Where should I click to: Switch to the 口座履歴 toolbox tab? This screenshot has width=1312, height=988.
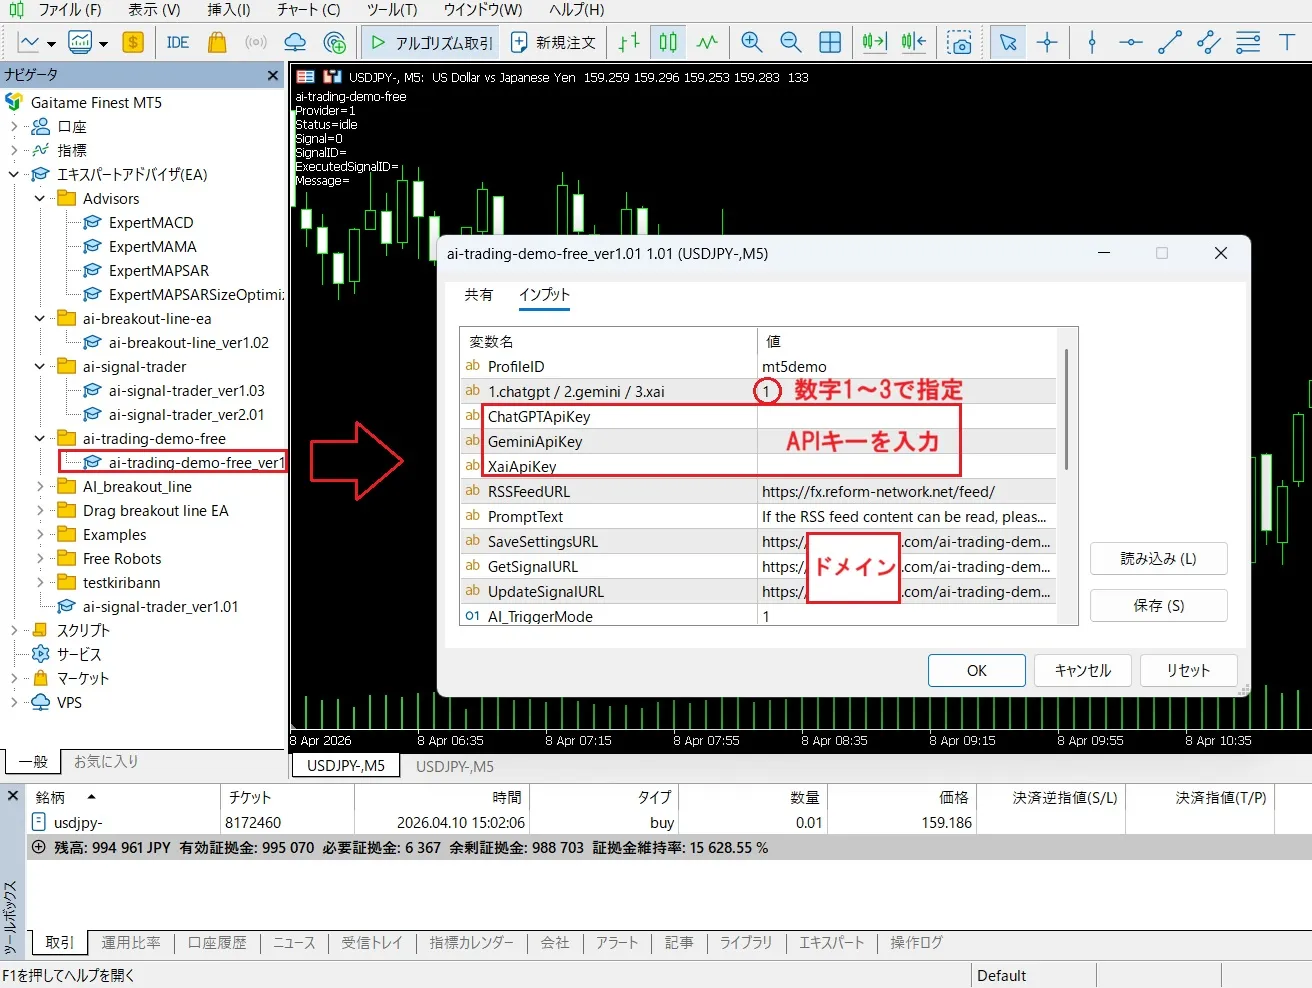[x=217, y=942]
